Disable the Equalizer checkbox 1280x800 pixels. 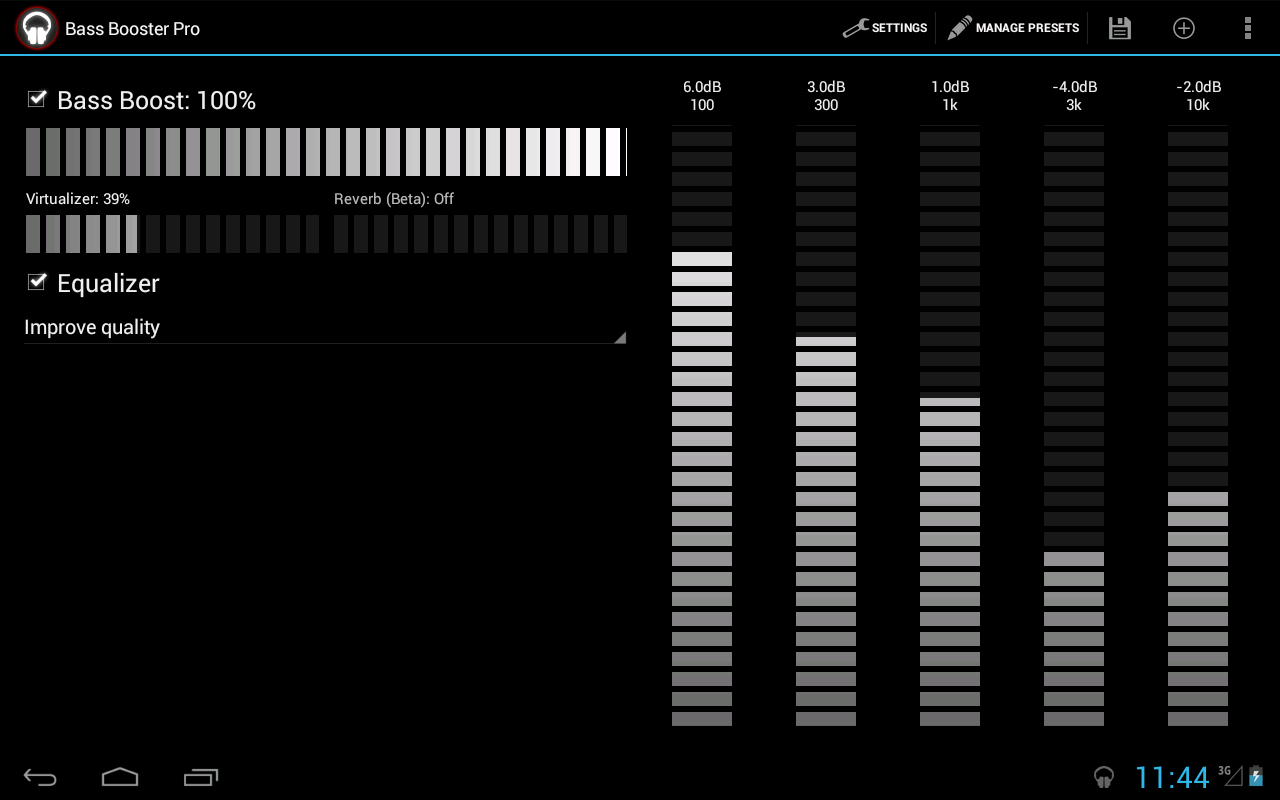37,281
